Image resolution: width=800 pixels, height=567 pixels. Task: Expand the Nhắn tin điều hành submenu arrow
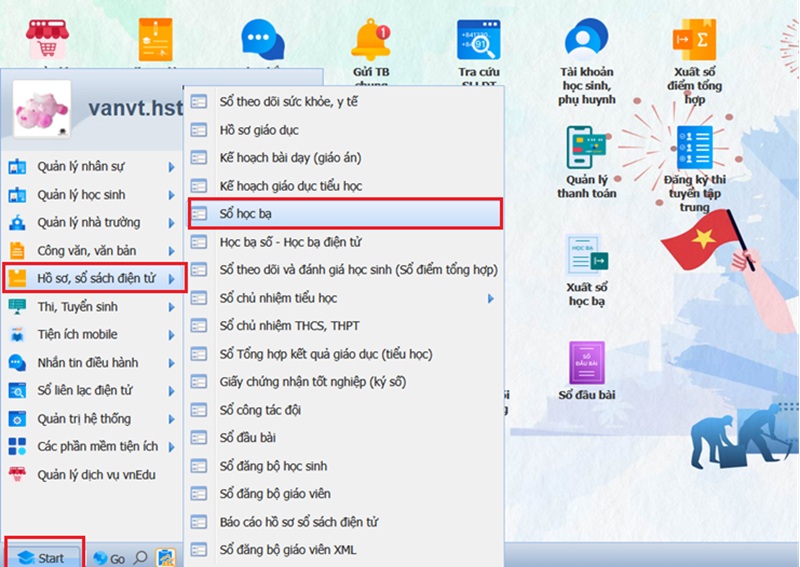coord(171,363)
